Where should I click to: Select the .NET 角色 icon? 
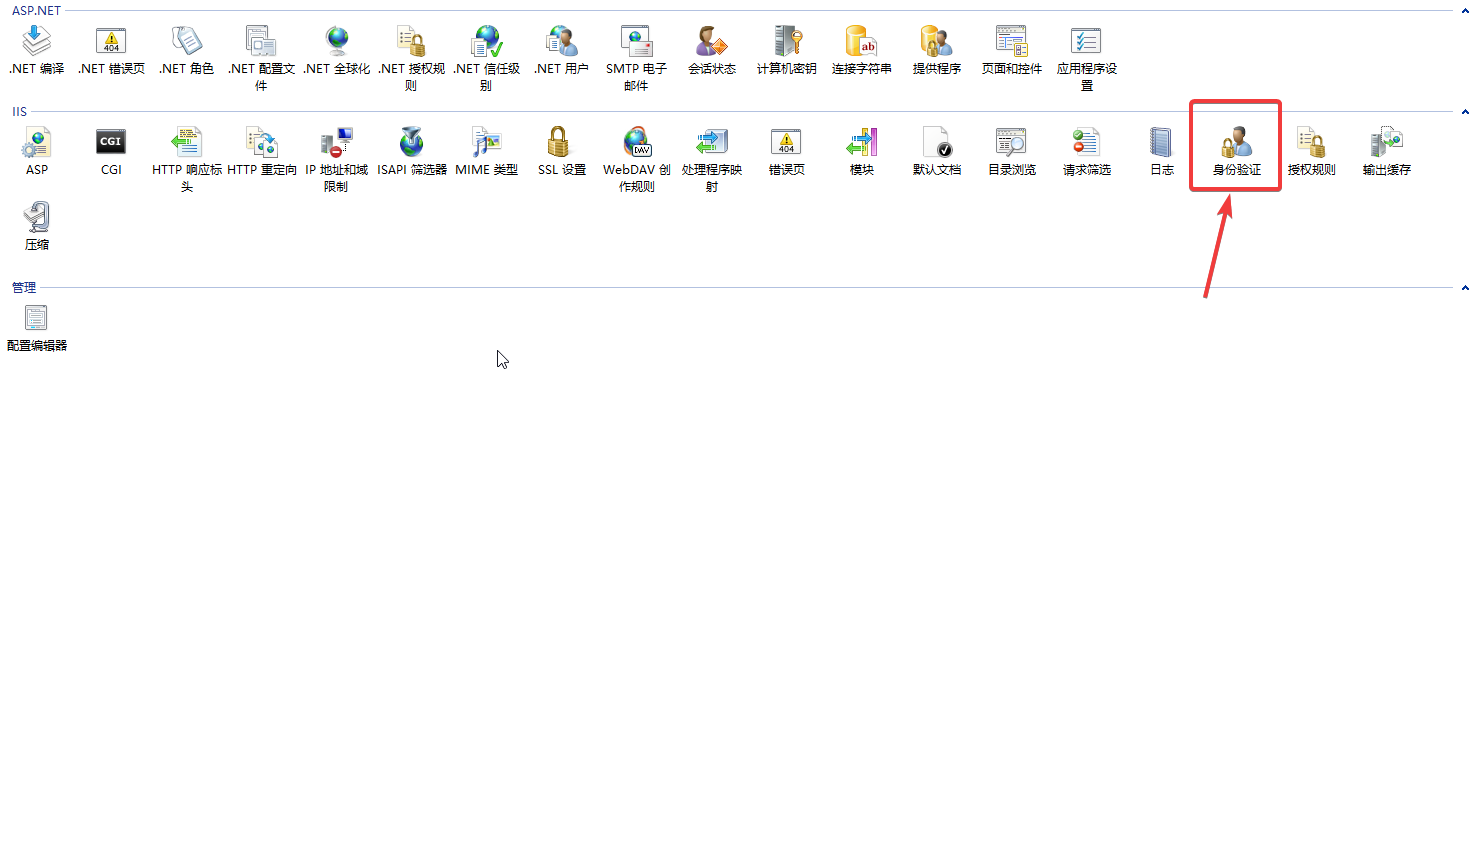pos(187,41)
